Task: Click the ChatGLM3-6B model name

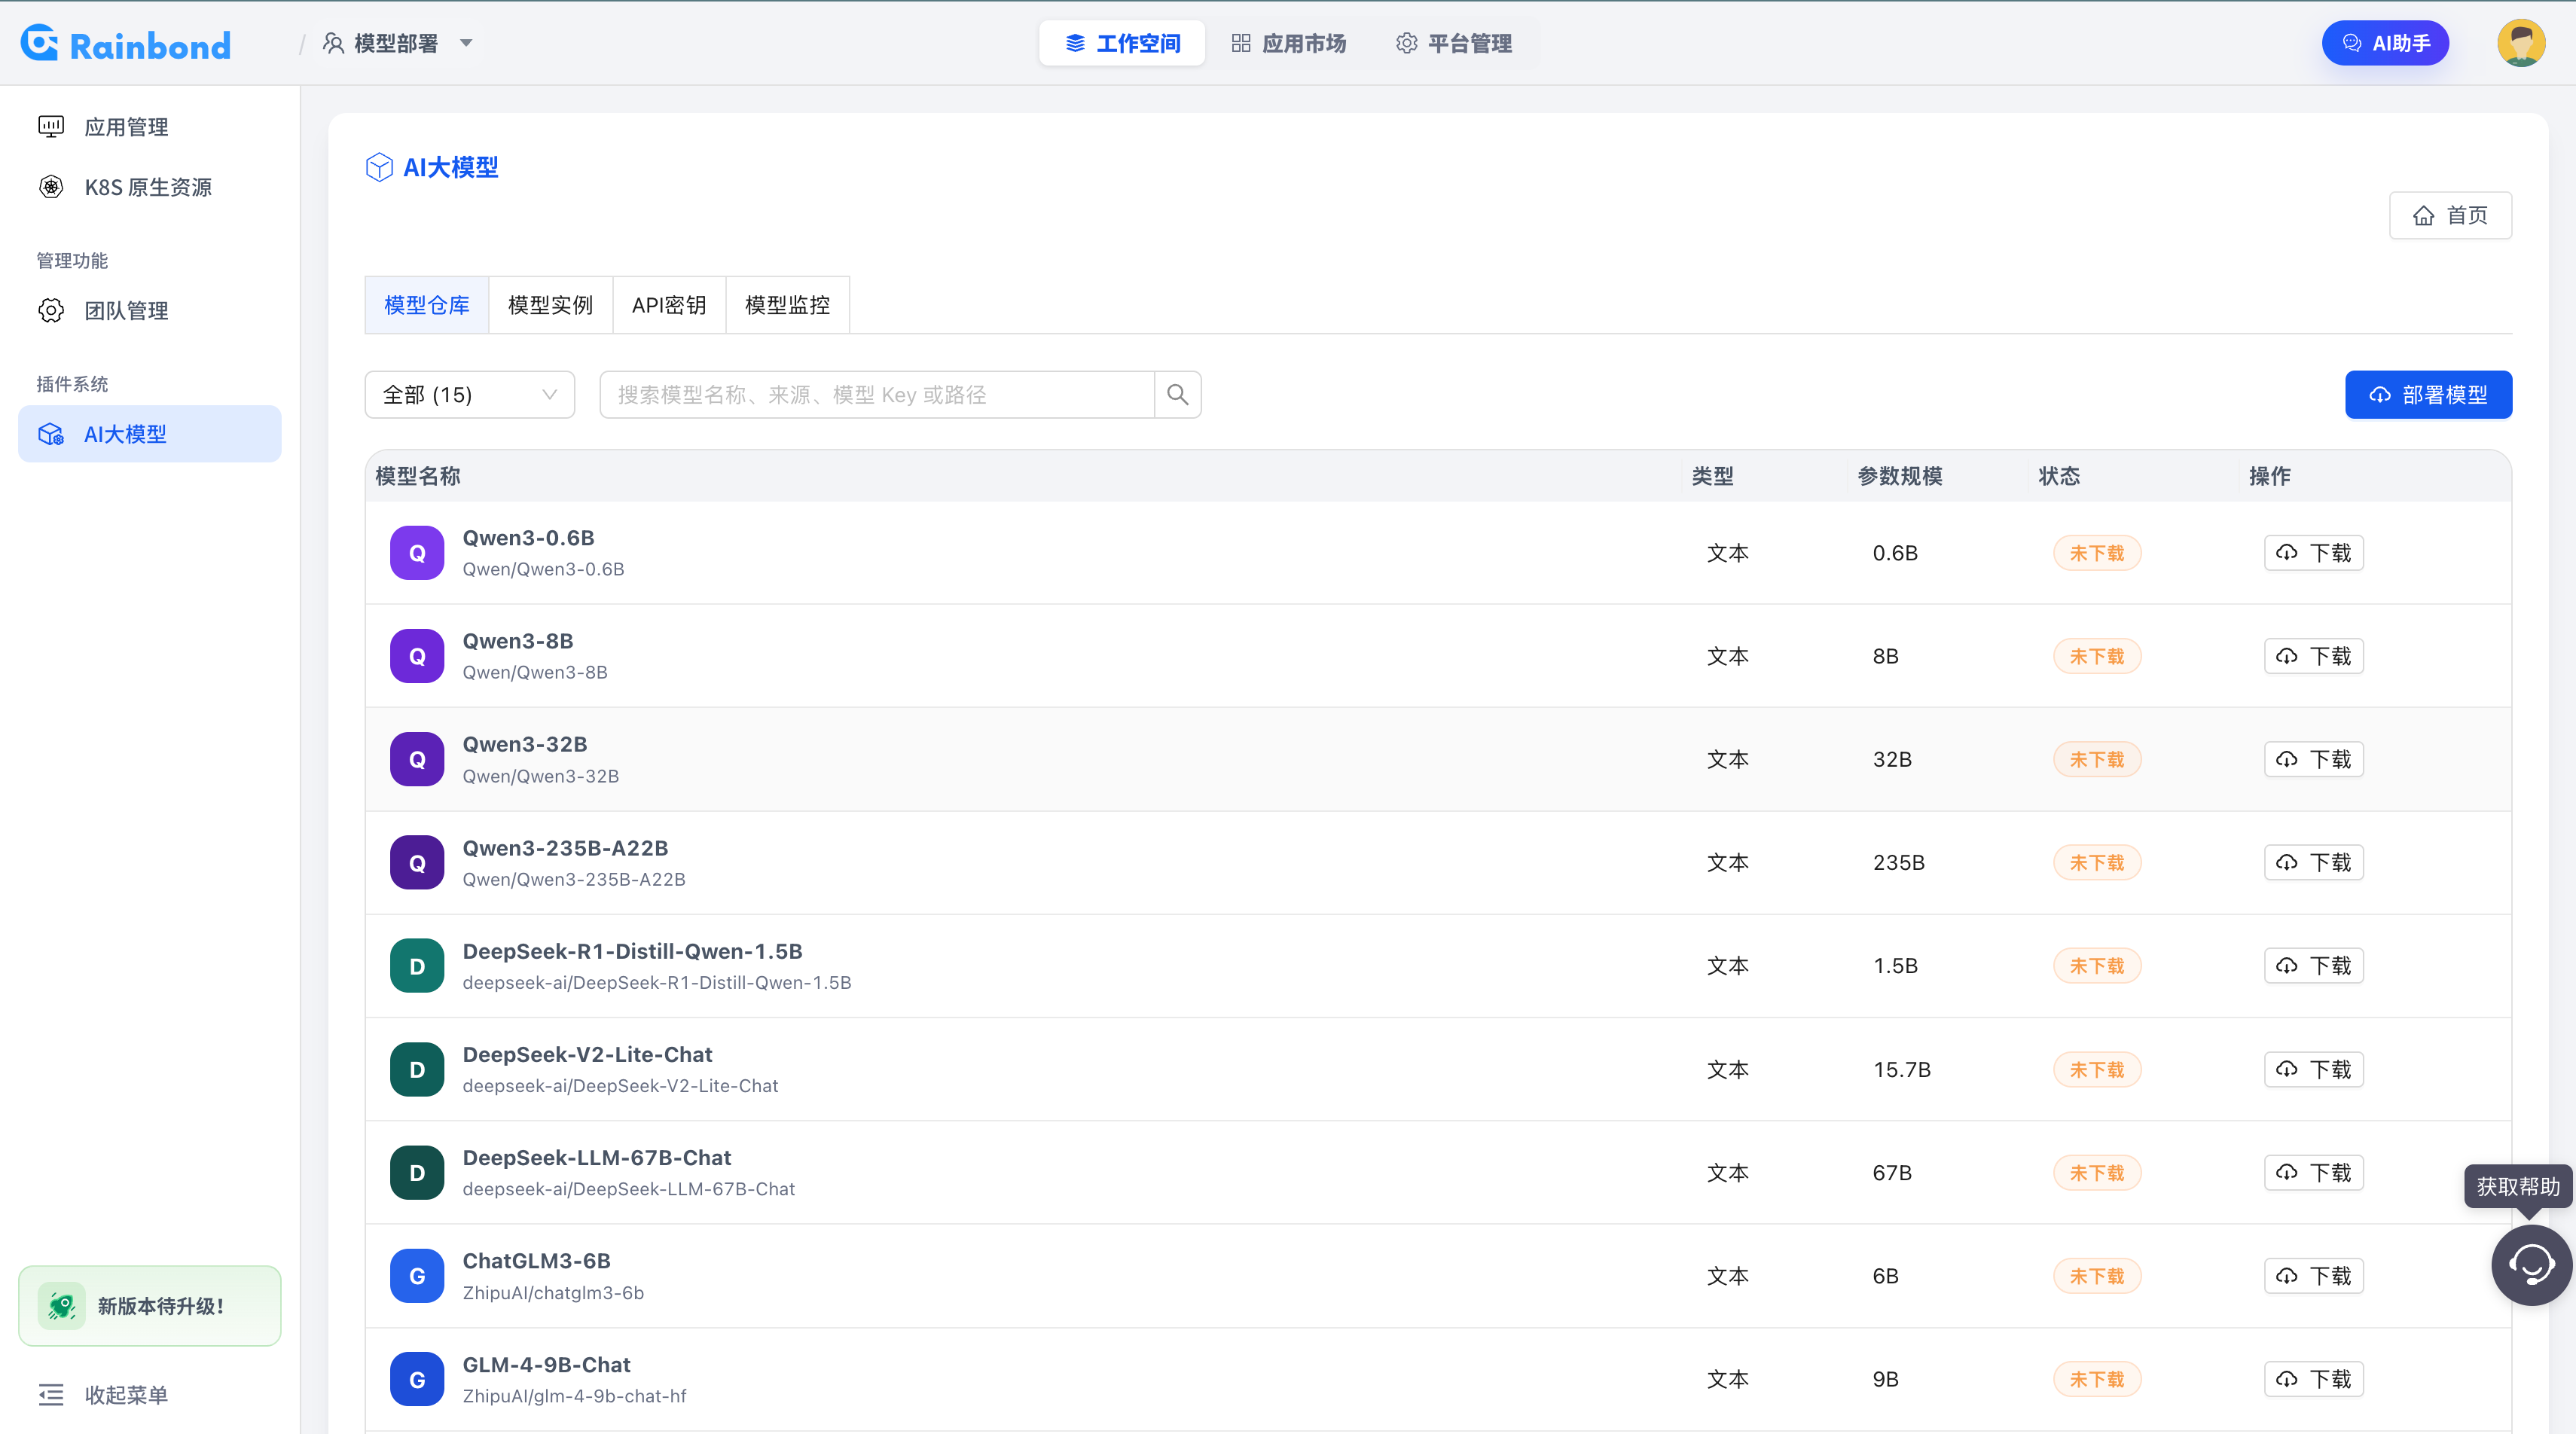Action: 536,1261
